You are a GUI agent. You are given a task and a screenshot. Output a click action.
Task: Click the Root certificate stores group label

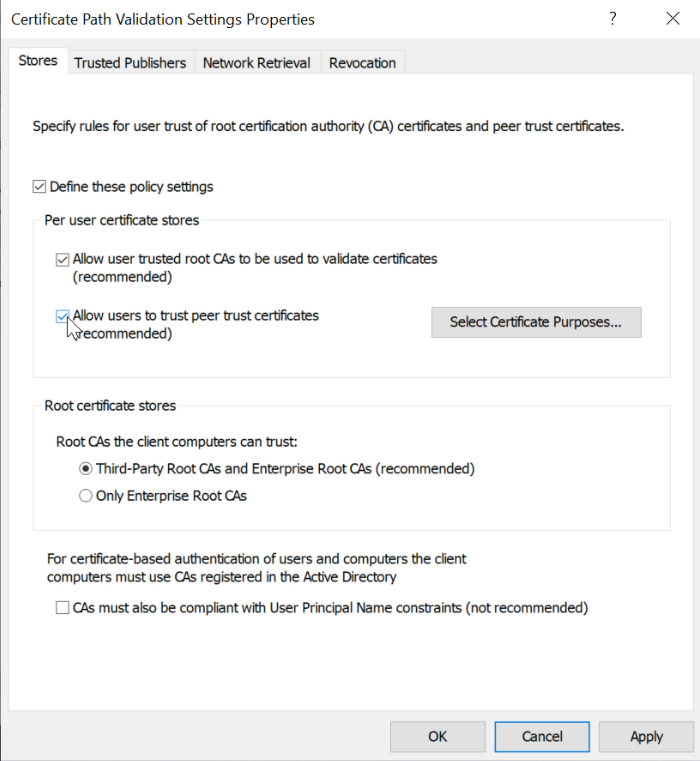pos(110,406)
